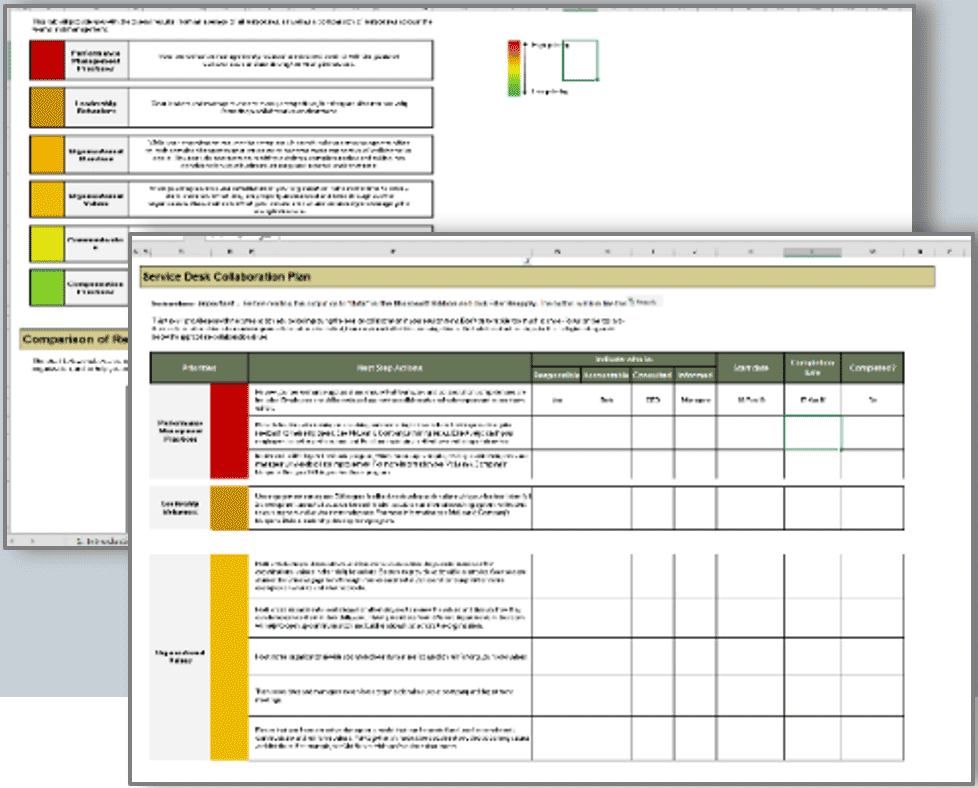Click yellow Communication swatch in back window

tap(47, 244)
